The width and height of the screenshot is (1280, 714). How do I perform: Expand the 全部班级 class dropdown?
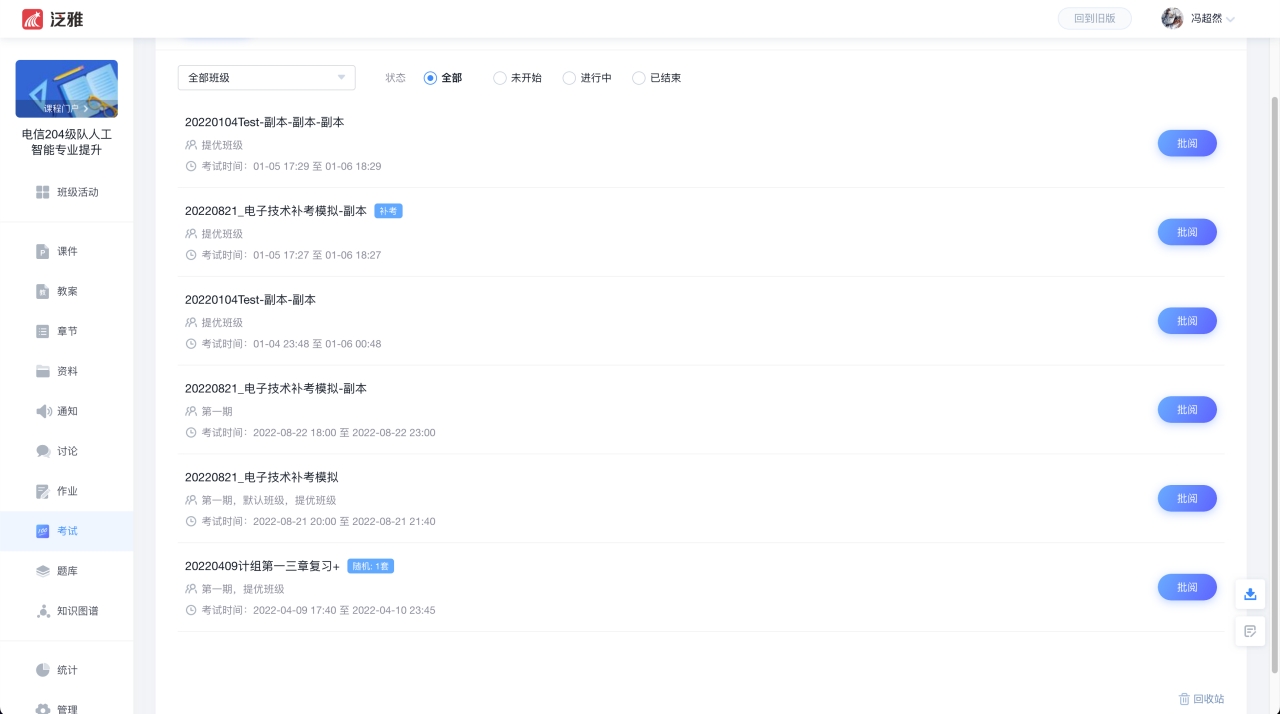point(266,78)
